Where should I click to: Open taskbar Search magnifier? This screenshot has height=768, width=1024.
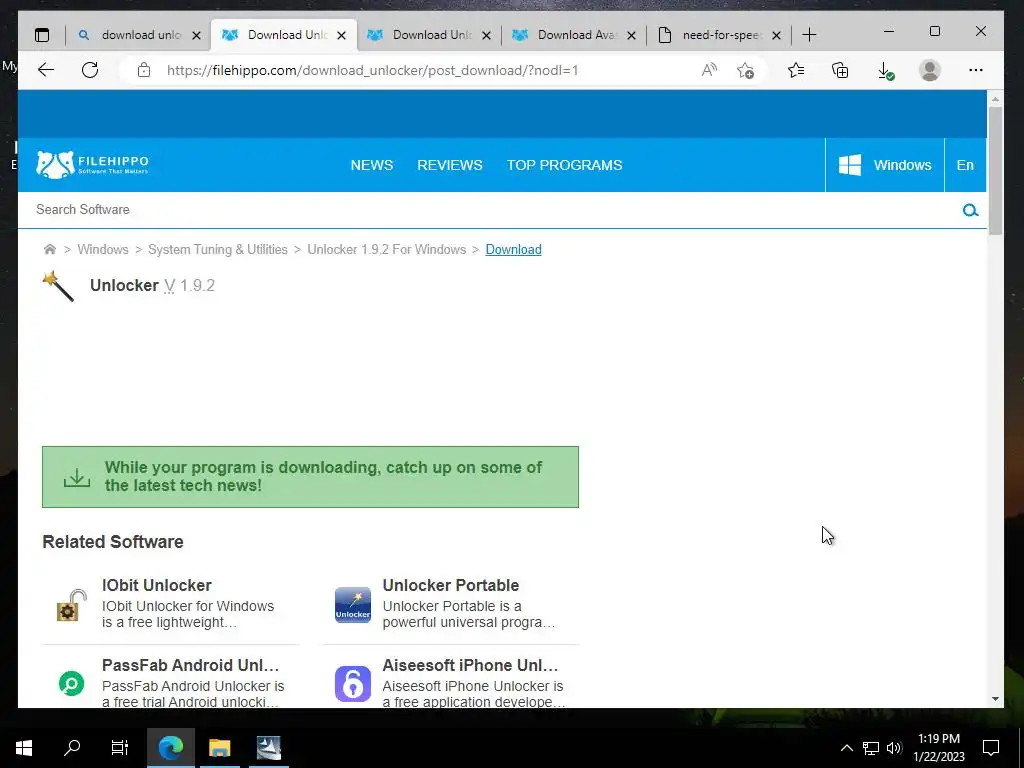point(72,748)
